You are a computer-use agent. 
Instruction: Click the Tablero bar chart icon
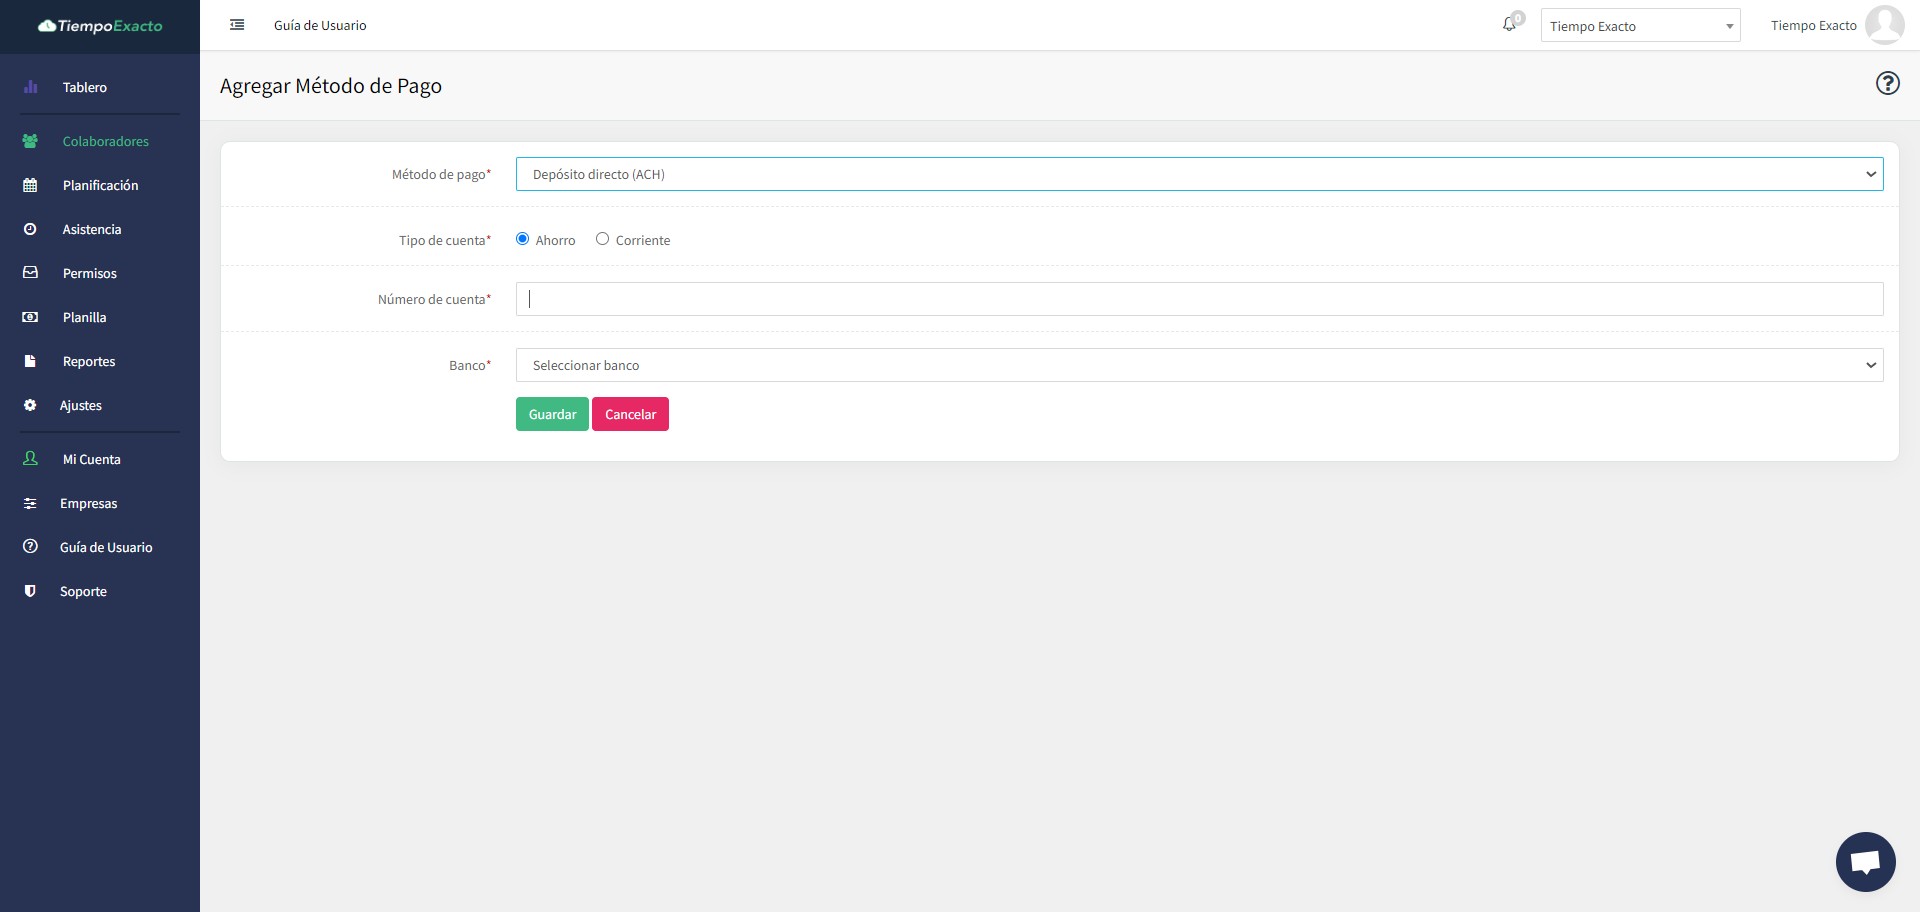30,87
